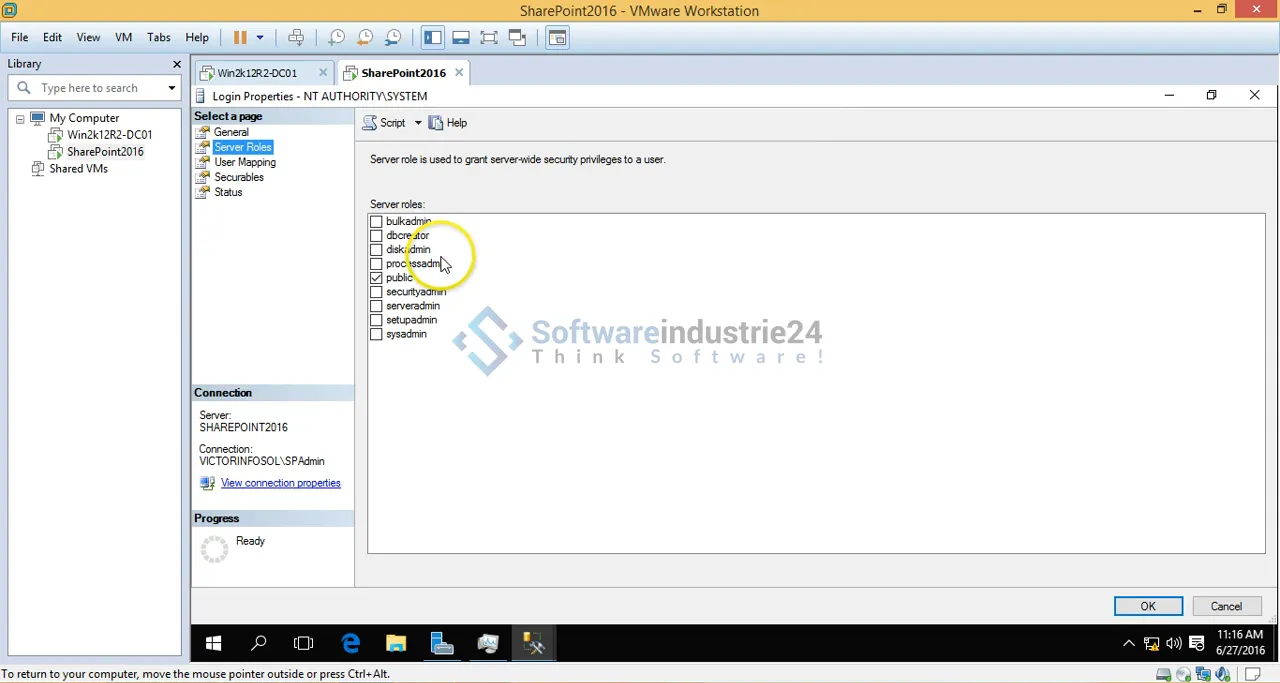This screenshot has width=1280, height=683.
Task: Enable the bulkadmin server role checkbox
Action: point(376,222)
